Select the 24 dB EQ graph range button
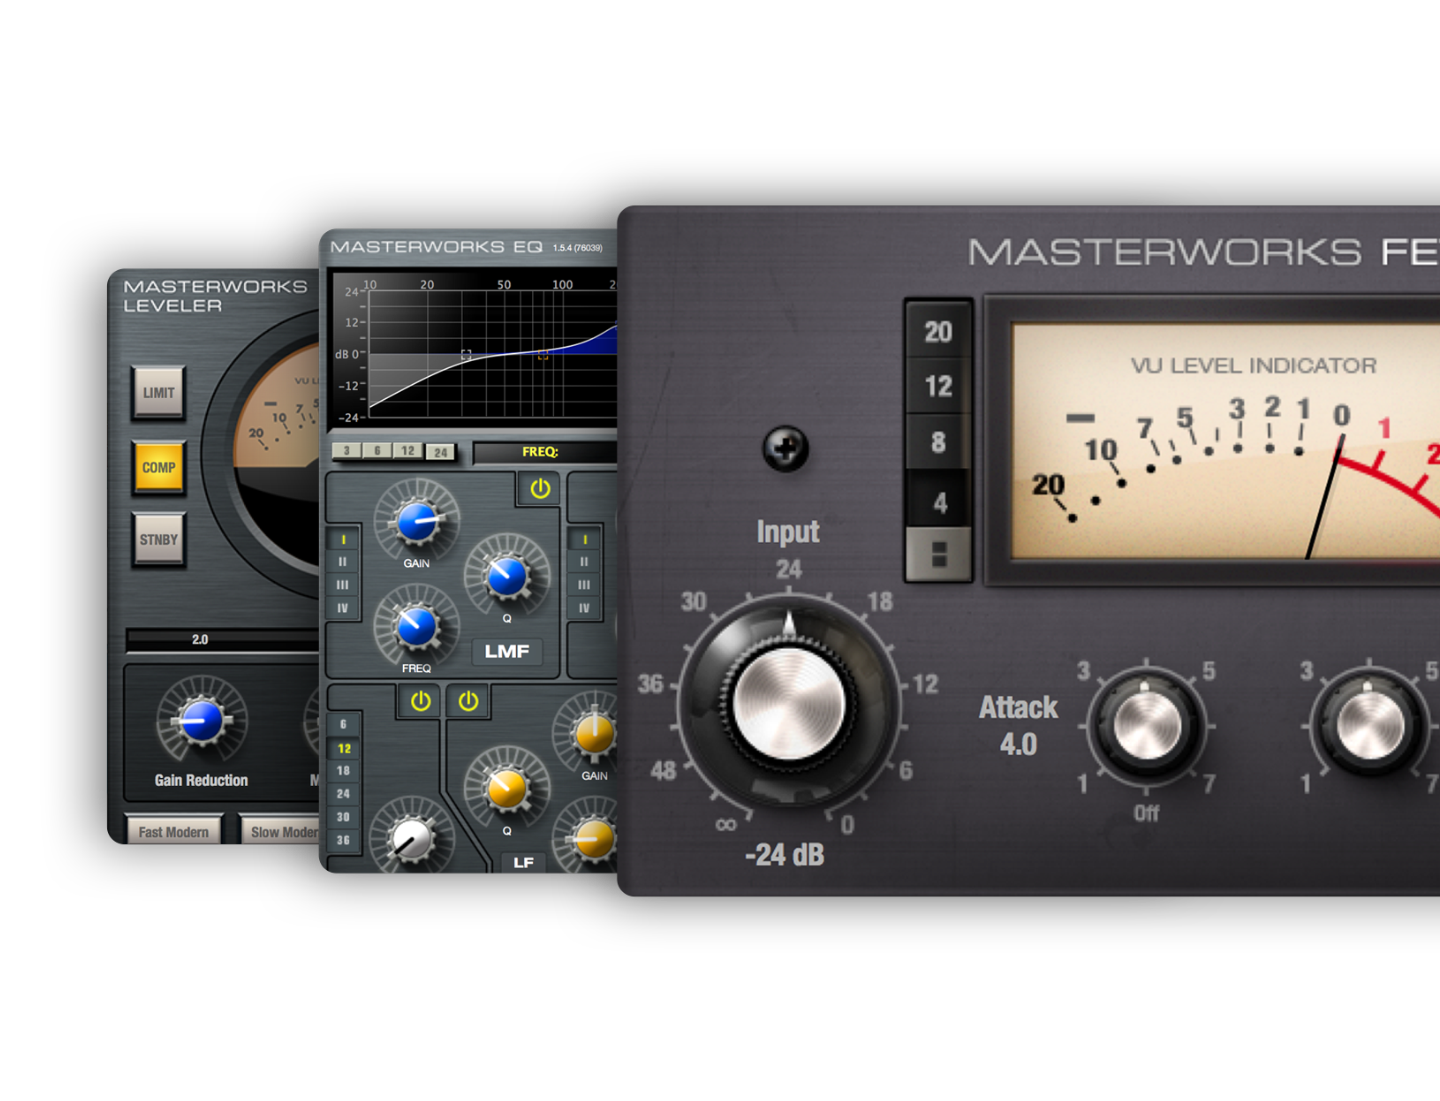The image size is (1440, 1101). (x=440, y=452)
